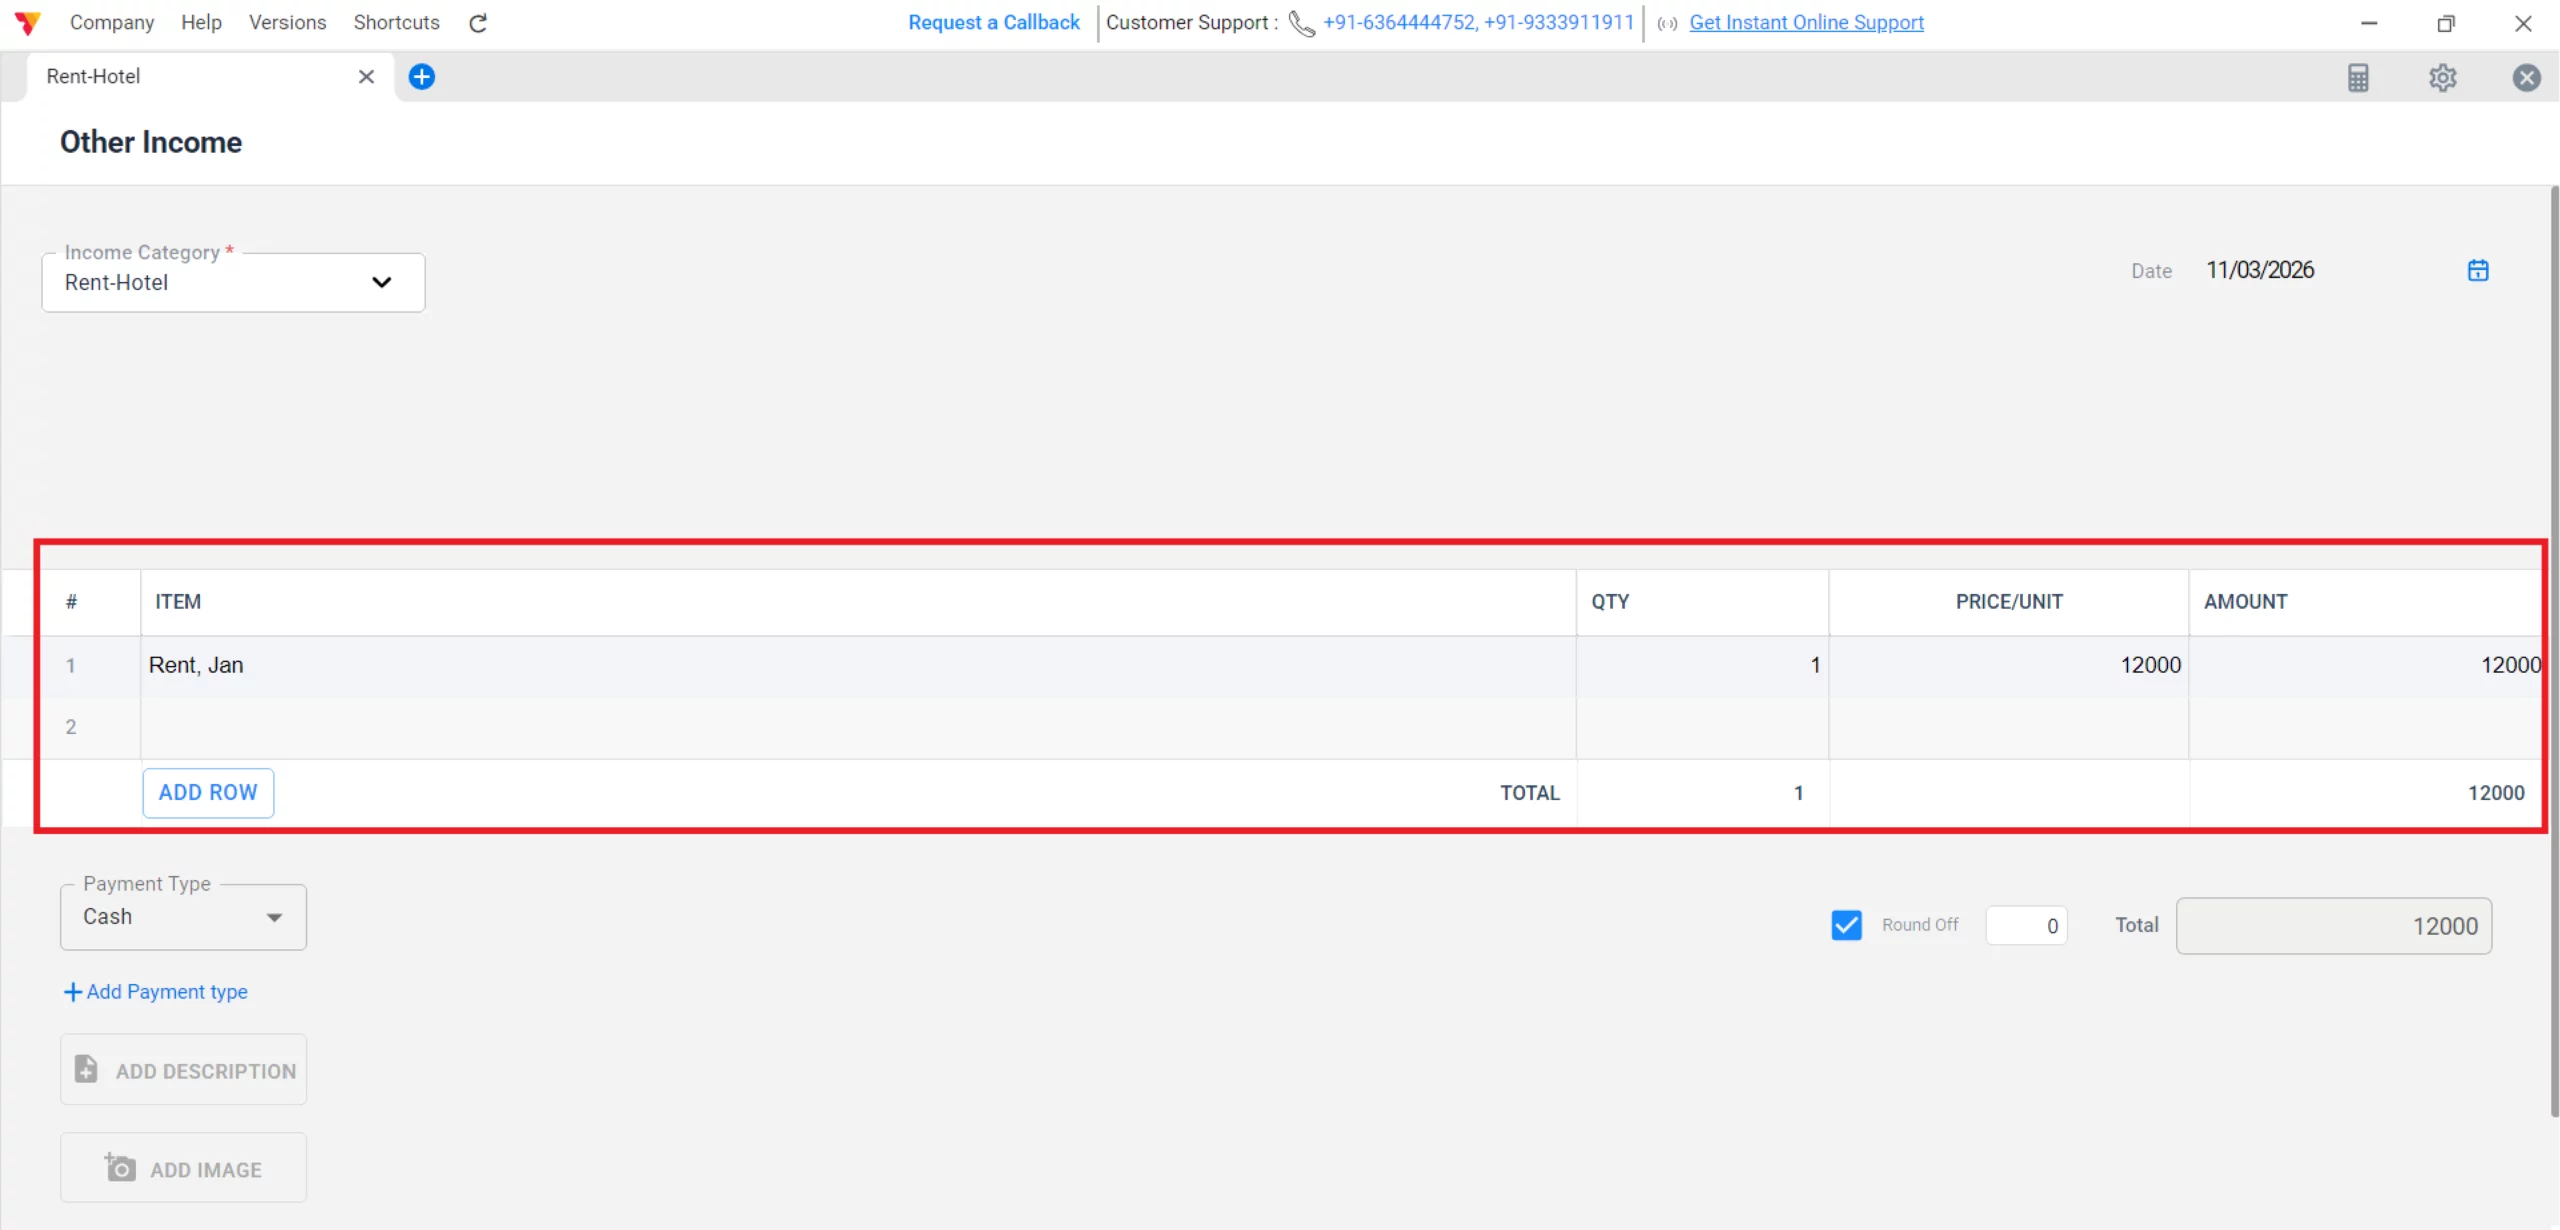This screenshot has height=1230, width=2560.
Task: Close the Rent-Hotel tab
Action: tap(366, 76)
